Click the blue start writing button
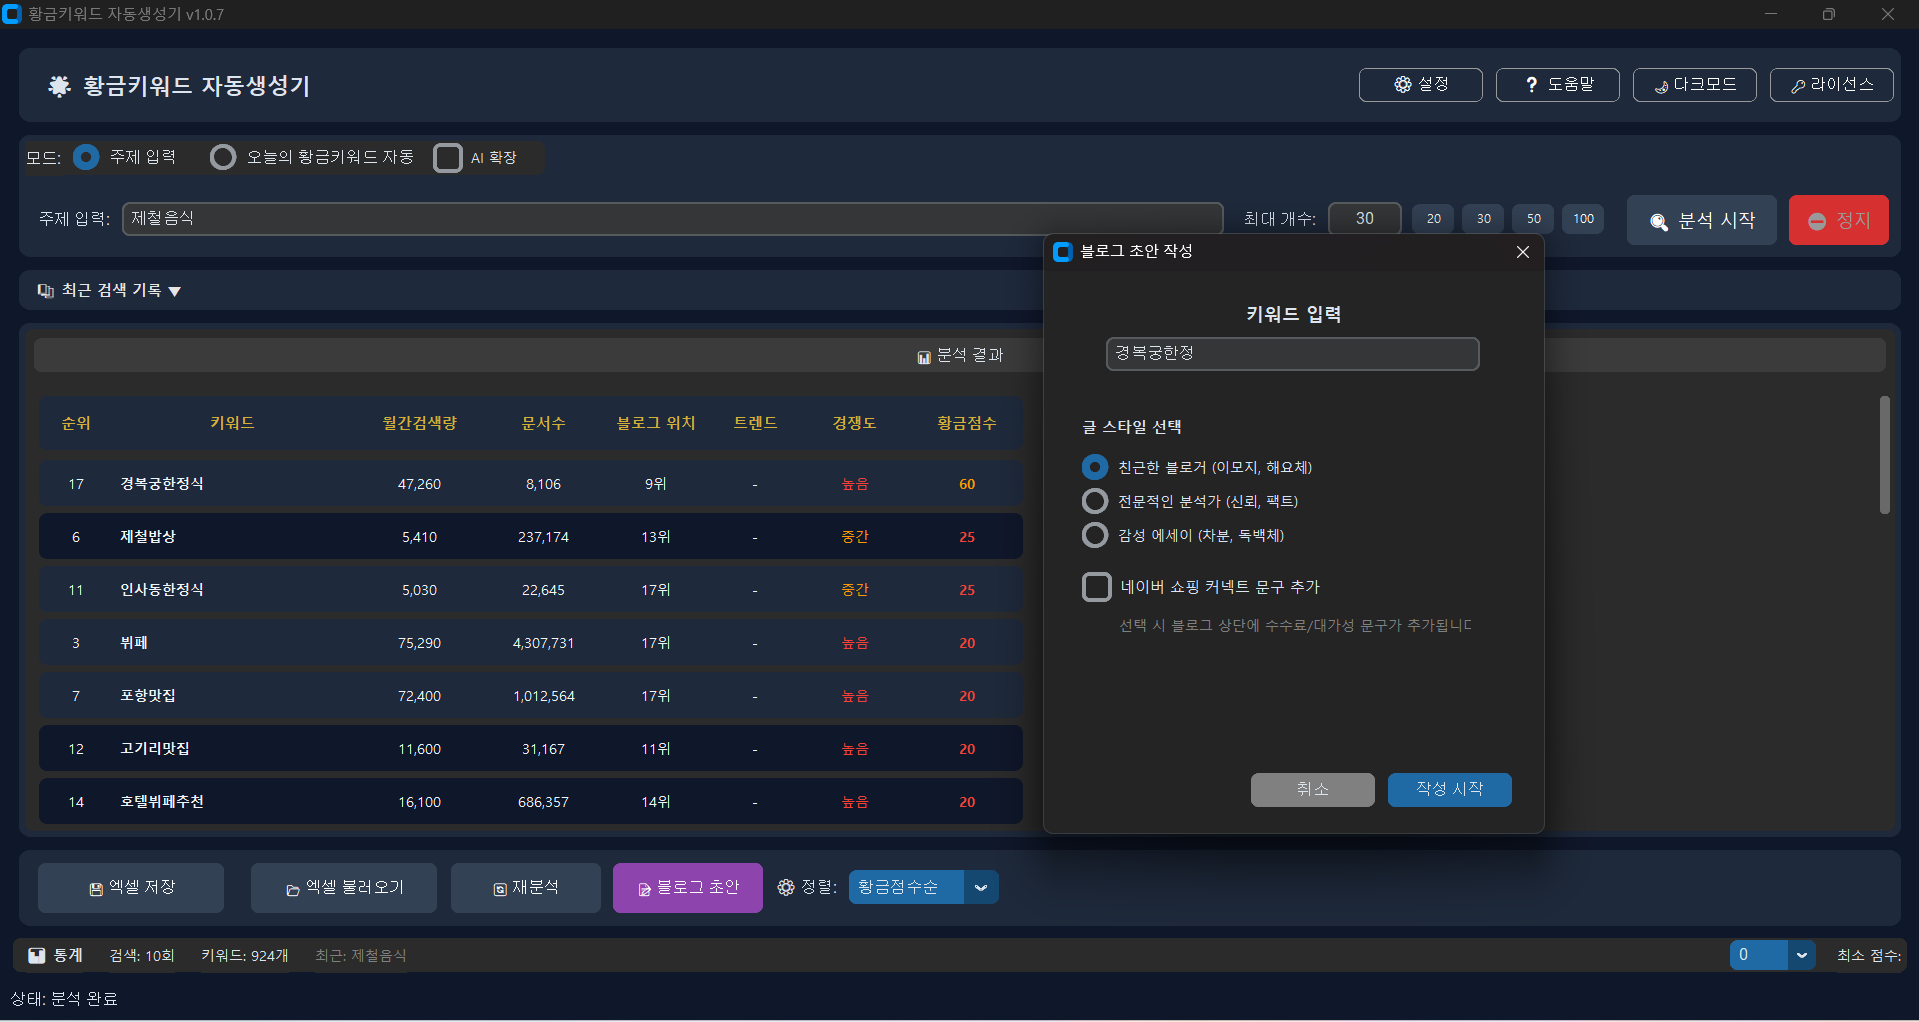Viewport: 1919px width, 1022px height. pyautogui.click(x=1449, y=789)
